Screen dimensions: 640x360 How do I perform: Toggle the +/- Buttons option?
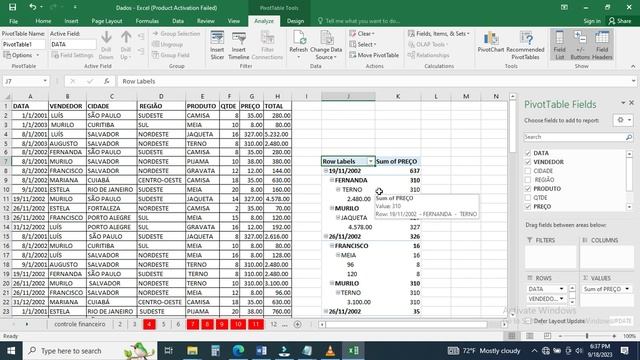[580, 45]
